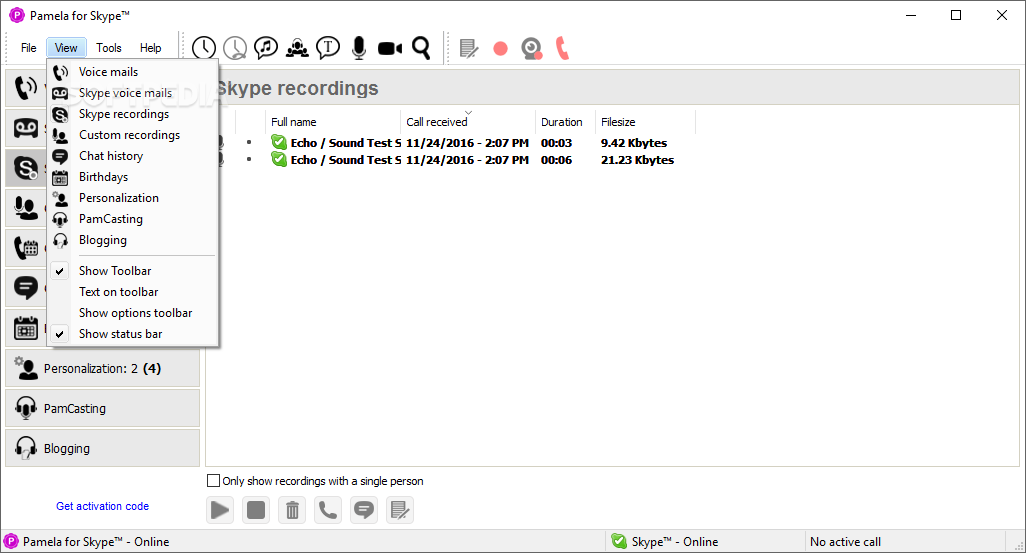1026x553 pixels.
Task: Click the 9.42 Kbytes filesize cell
Action: (x=634, y=143)
